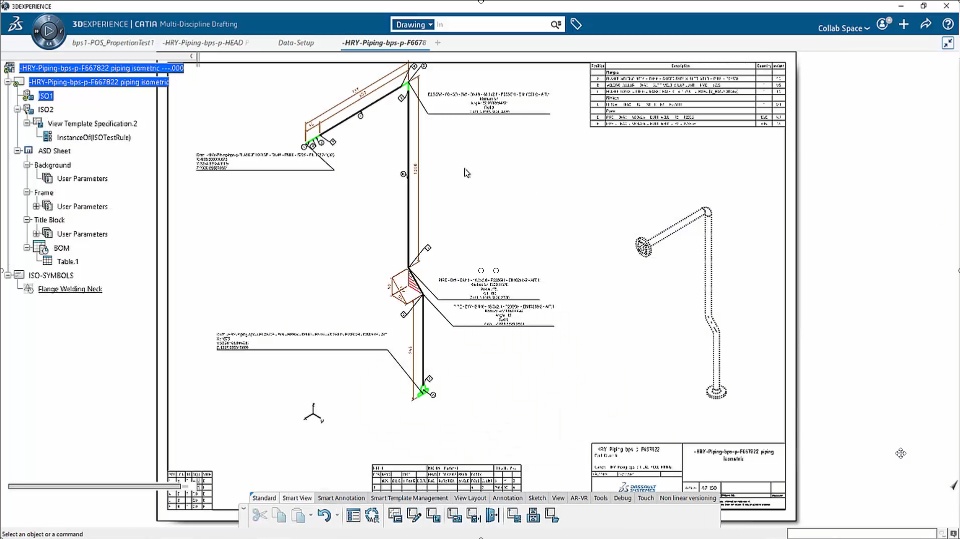Viewport: 960px width, 539px height.
Task: Click the last toolbar icon with folder
Action: pyautogui.click(x=552, y=515)
